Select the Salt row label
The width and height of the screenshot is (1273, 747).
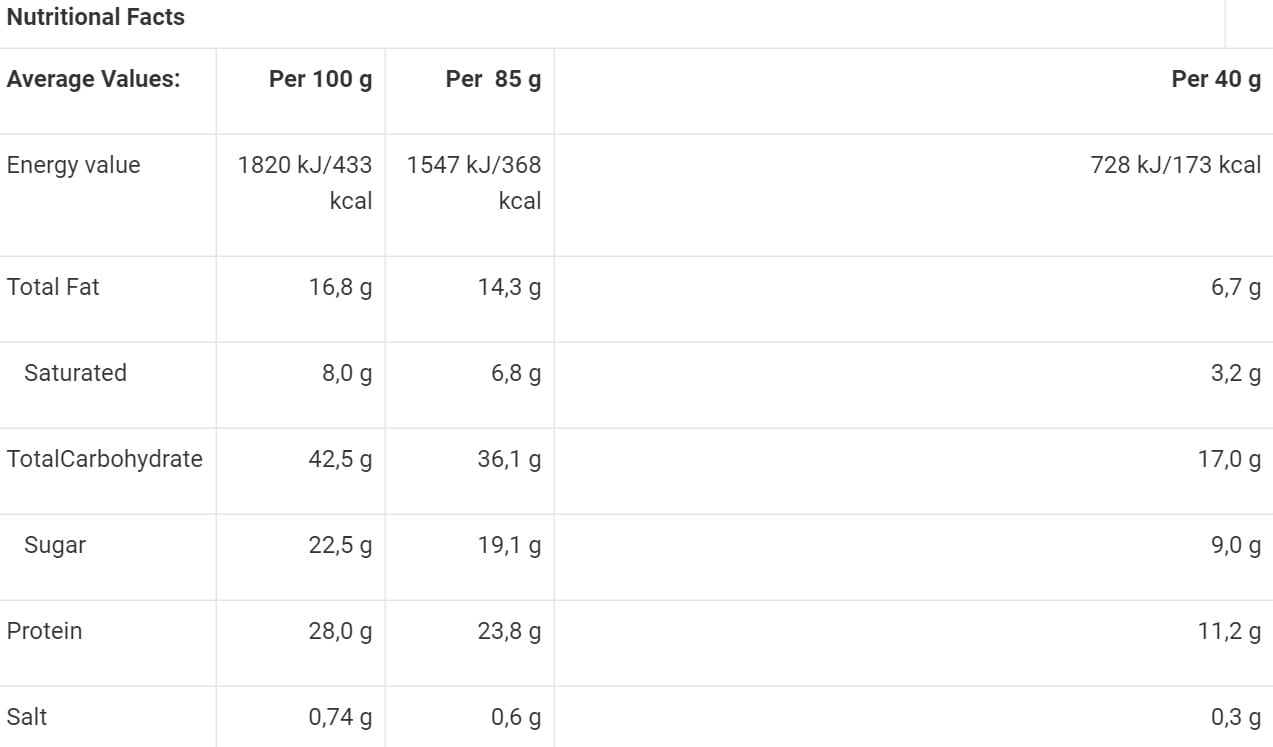27,717
